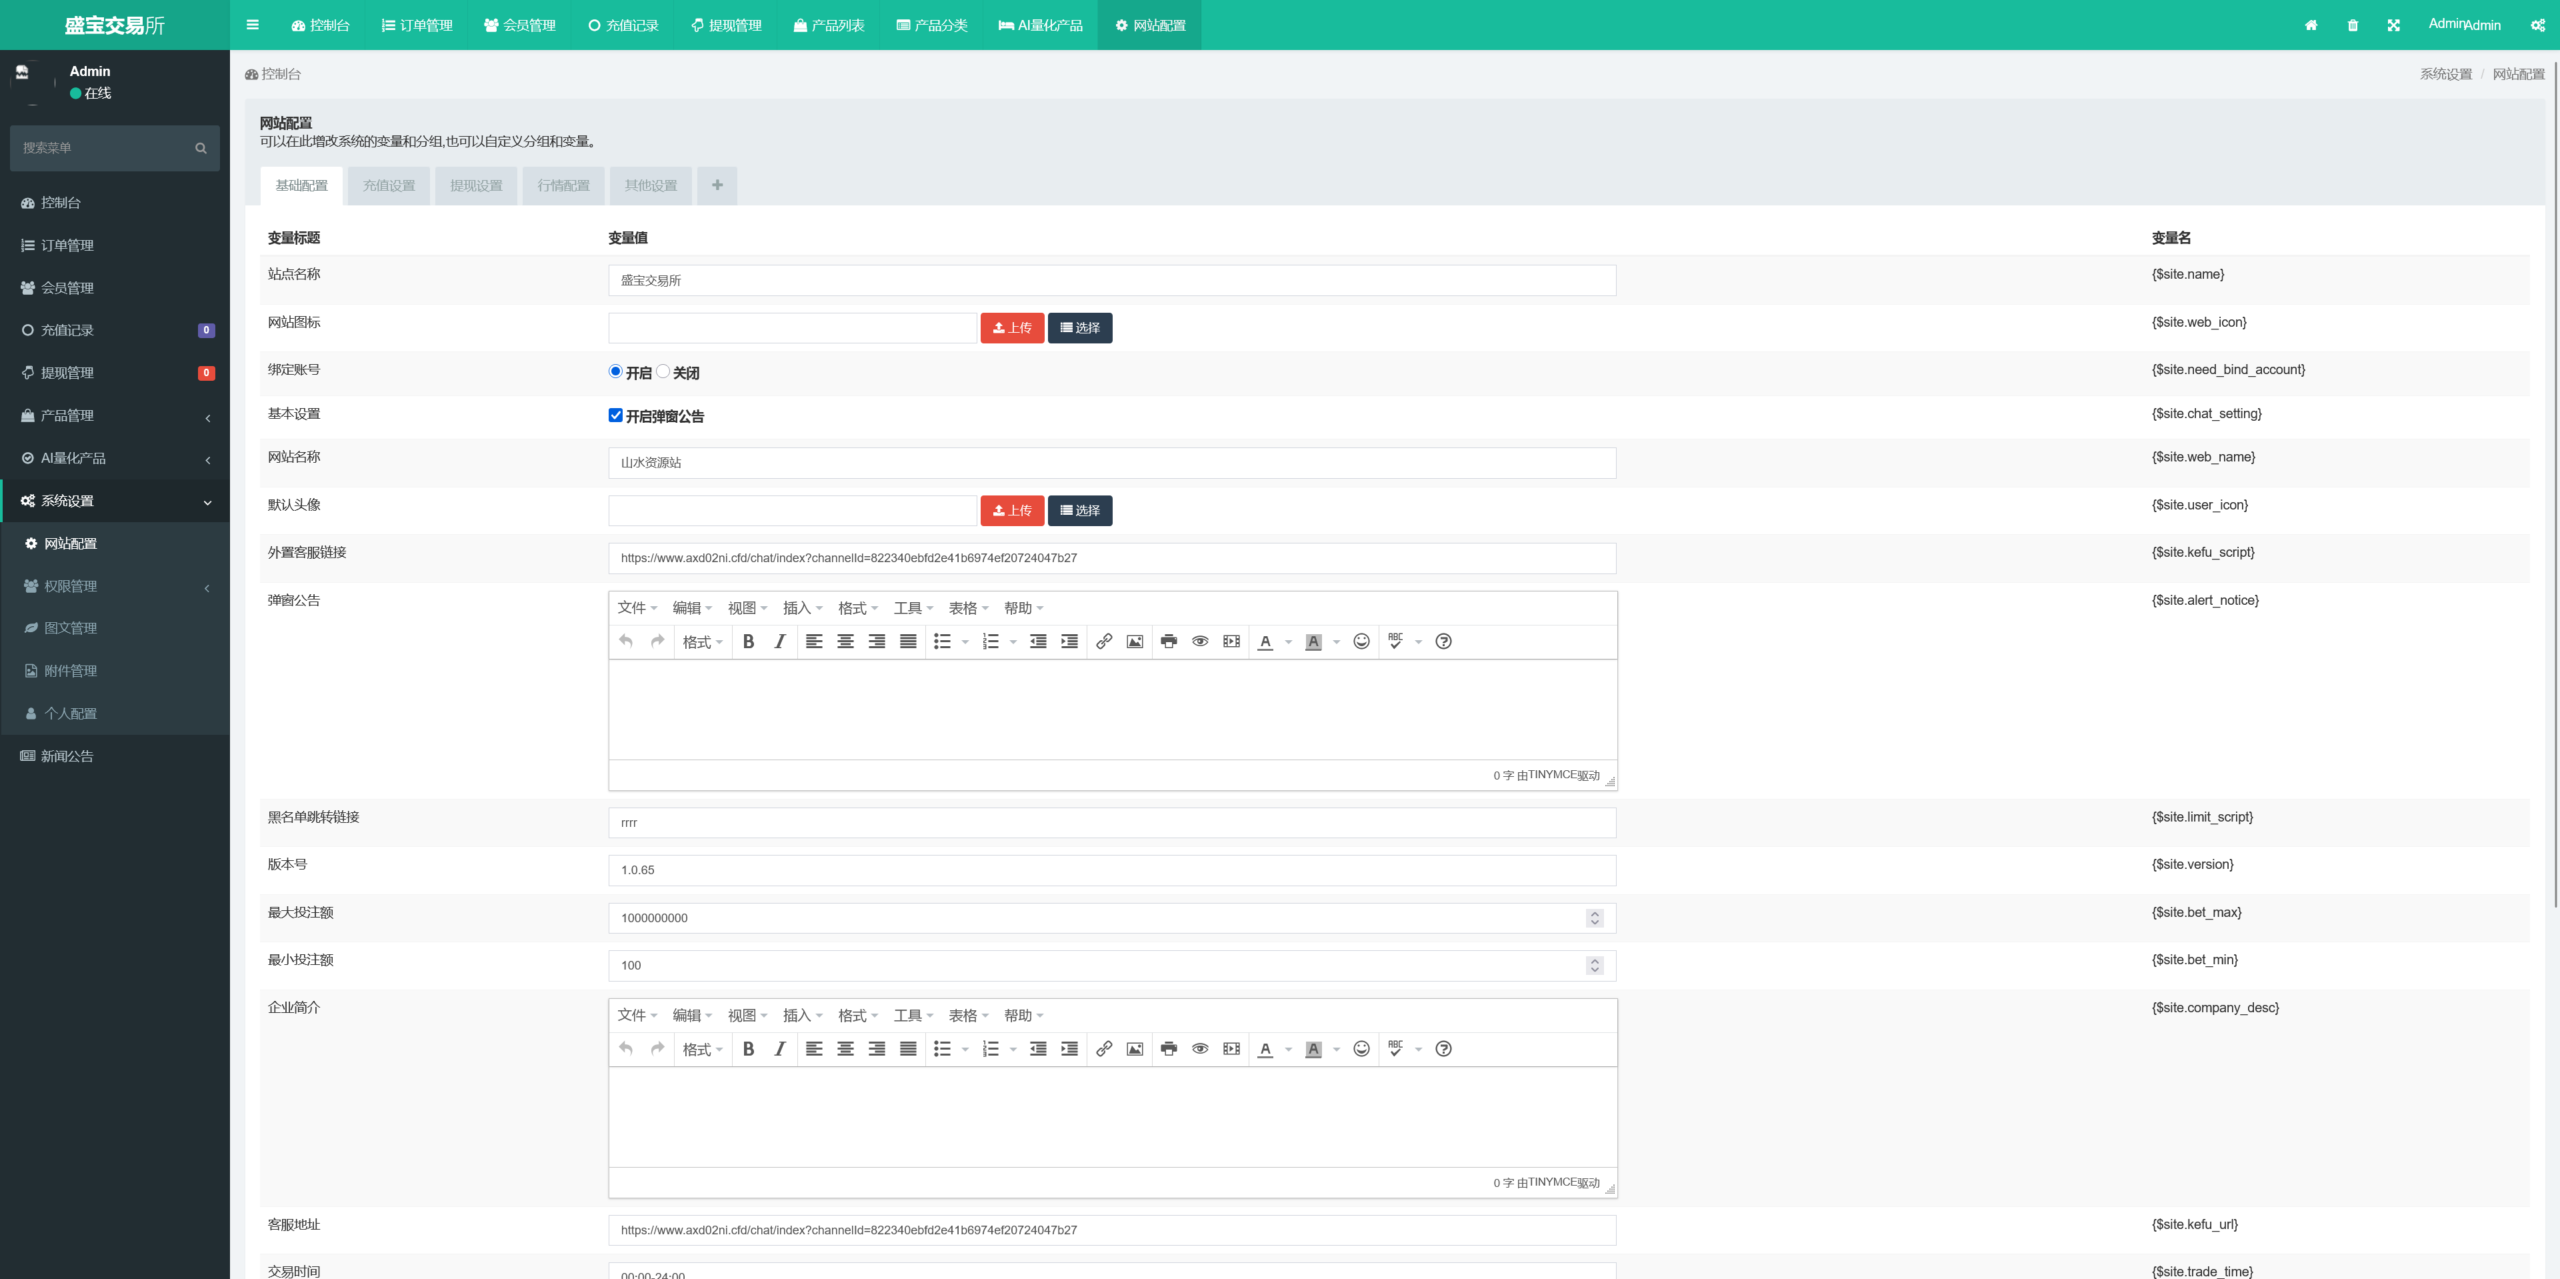Open emoticons in popup notice editor
This screenshot has width=2560, height=1279.
coord(1361,642)
